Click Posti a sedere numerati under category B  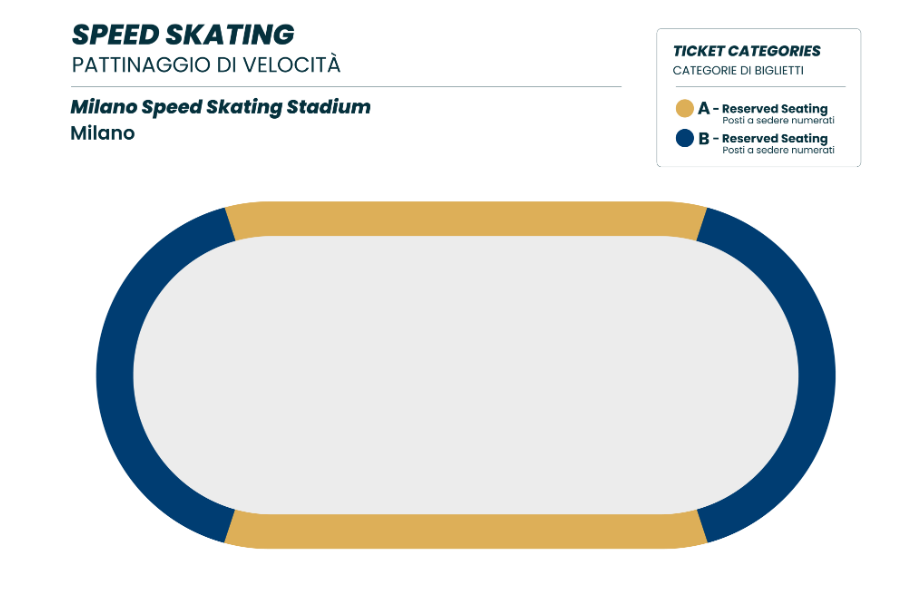coord(778,151)
